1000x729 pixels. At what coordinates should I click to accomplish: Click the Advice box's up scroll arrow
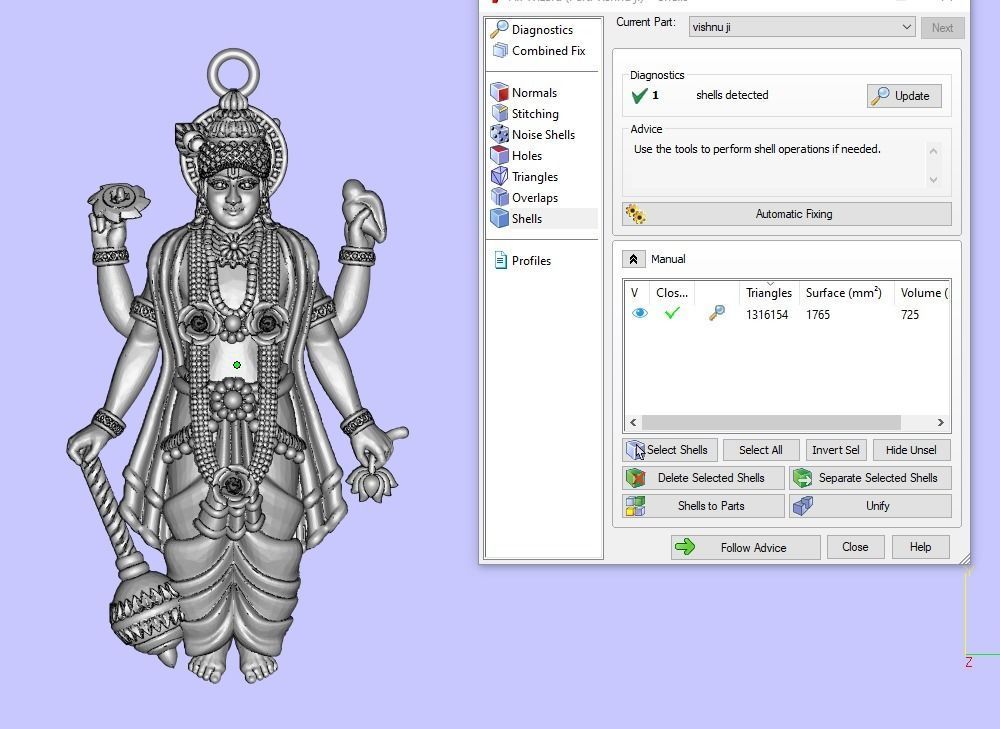pos(933,151)
